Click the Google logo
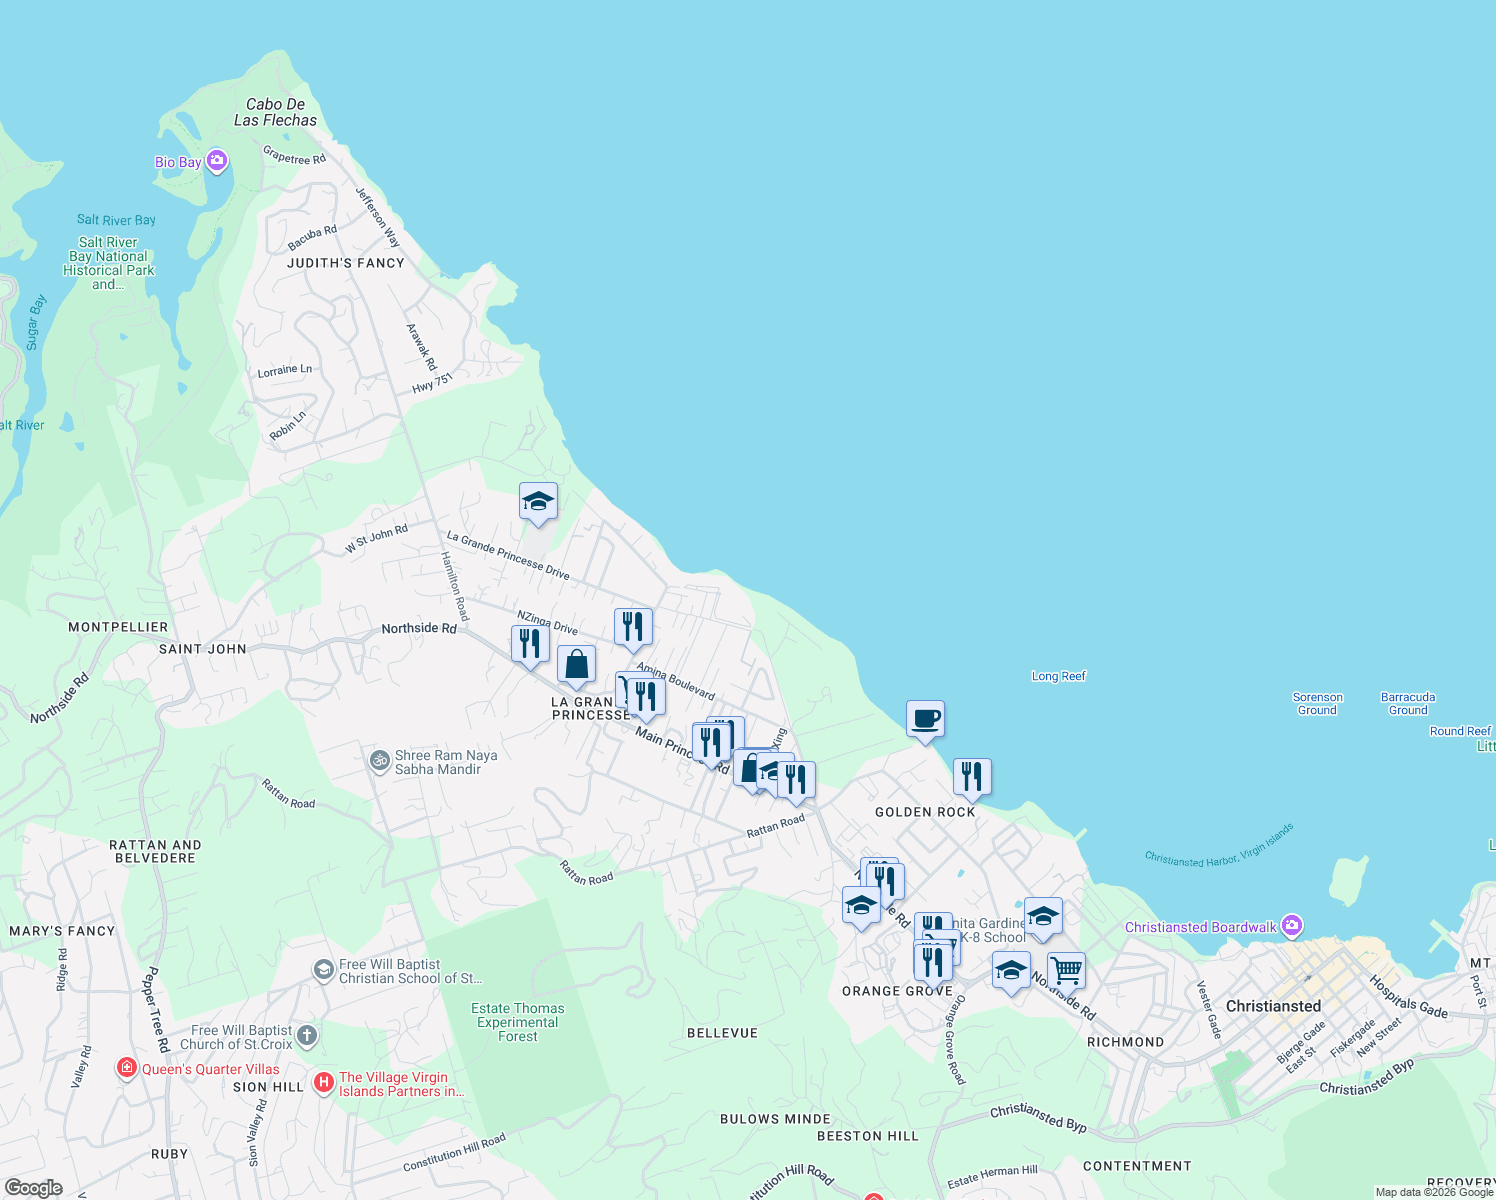 coord(34,1188)
